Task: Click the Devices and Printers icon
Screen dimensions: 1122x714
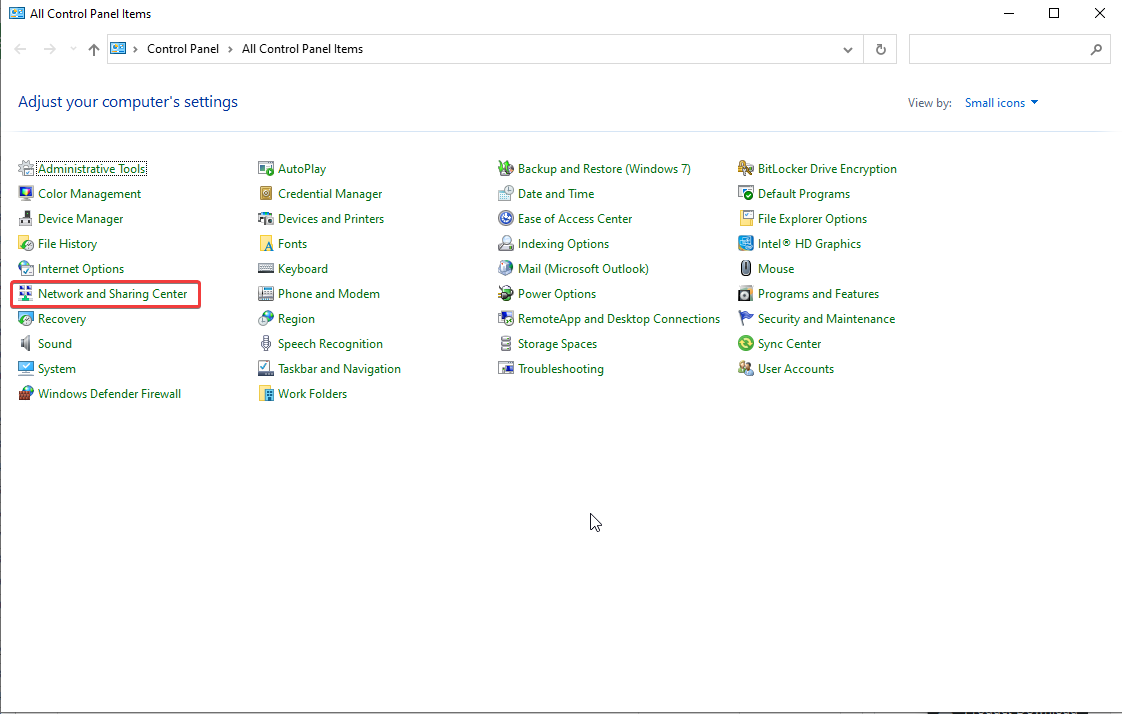Action: pyautogui.click(x=266, y=219)
